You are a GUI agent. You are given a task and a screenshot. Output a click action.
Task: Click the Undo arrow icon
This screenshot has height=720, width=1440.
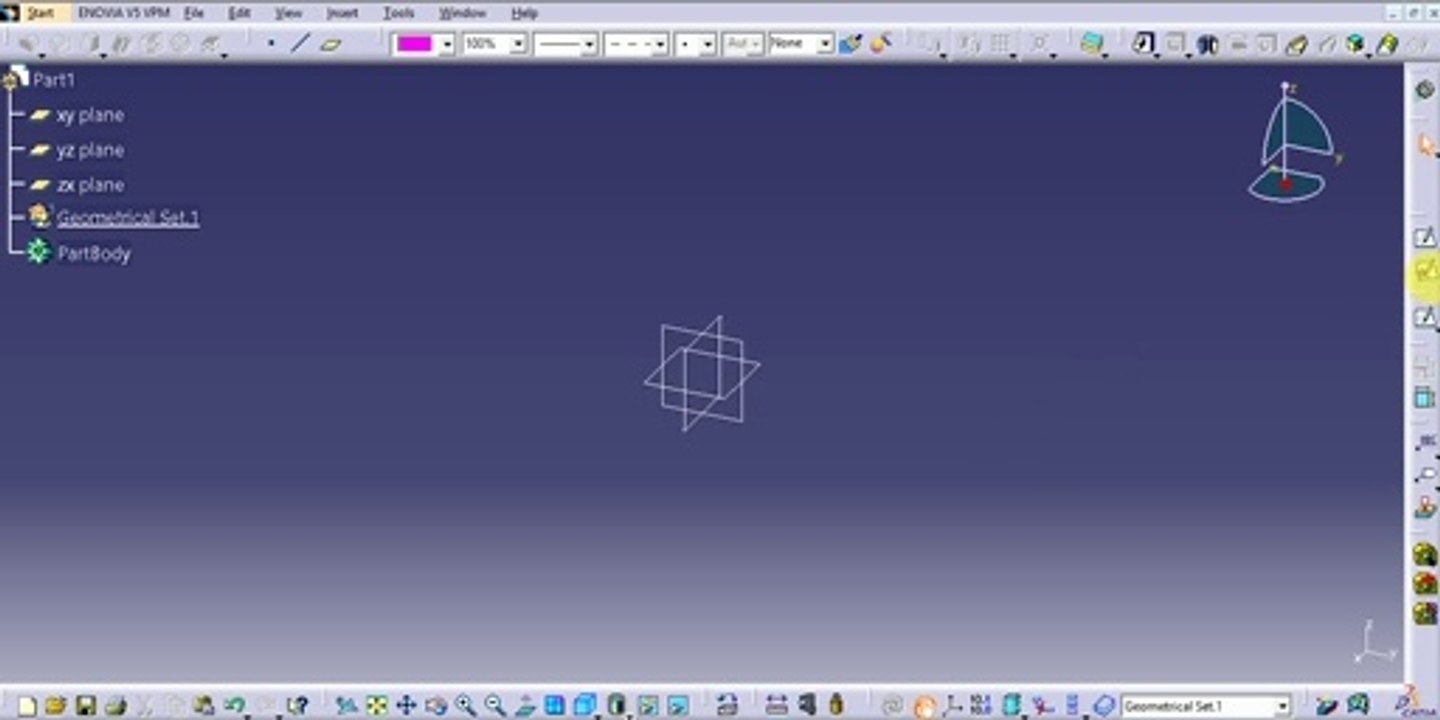coord(235,705)
